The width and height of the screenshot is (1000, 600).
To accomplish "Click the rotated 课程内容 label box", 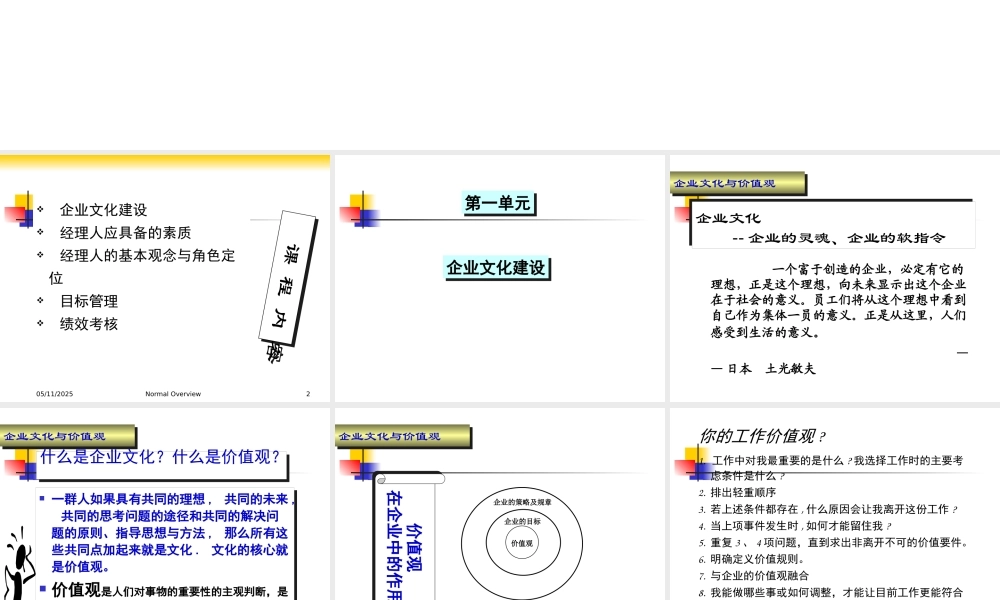I will point(287,278).
